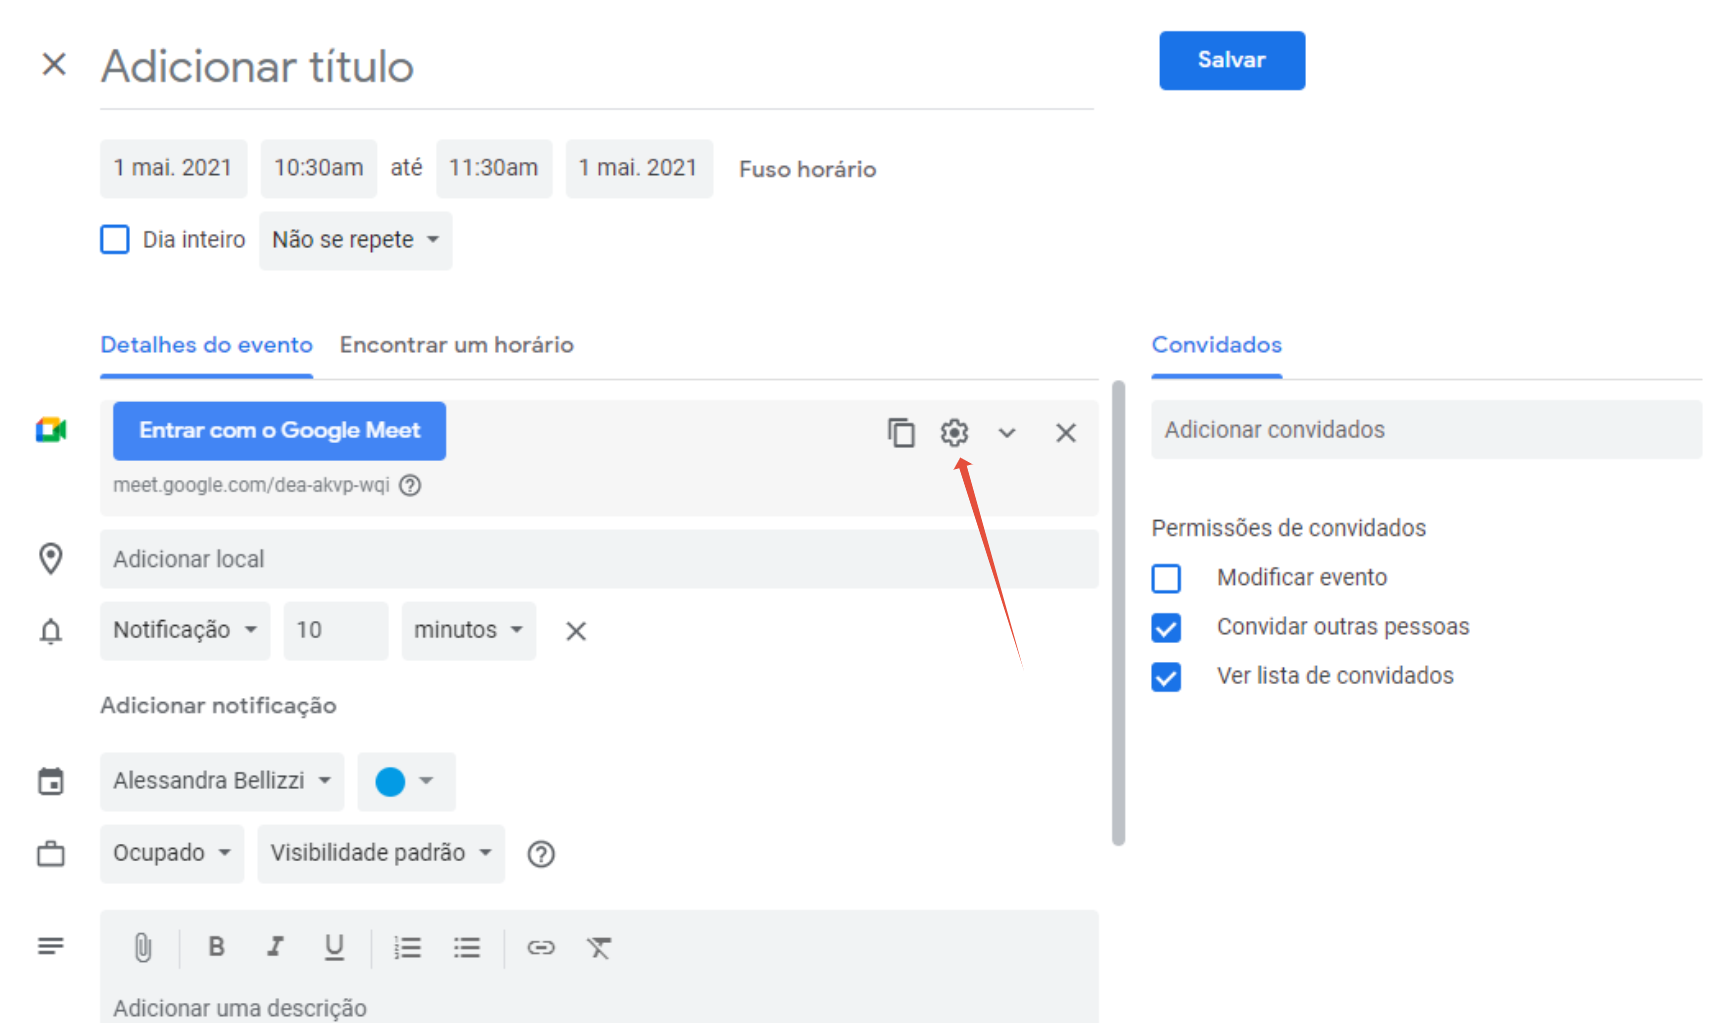
Task: Click the Salvar button
Action: click(x=1232, y=60)
